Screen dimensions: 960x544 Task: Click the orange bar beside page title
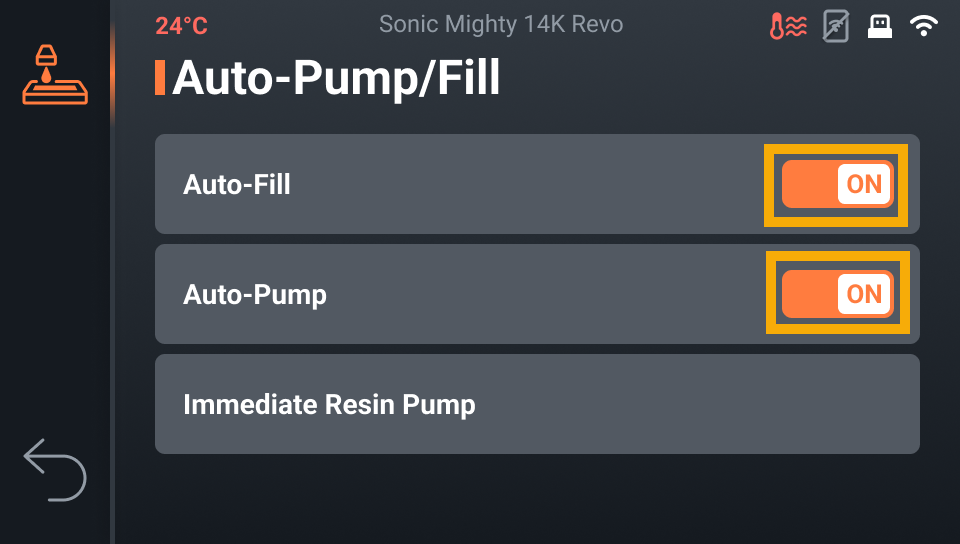(160, 78)
